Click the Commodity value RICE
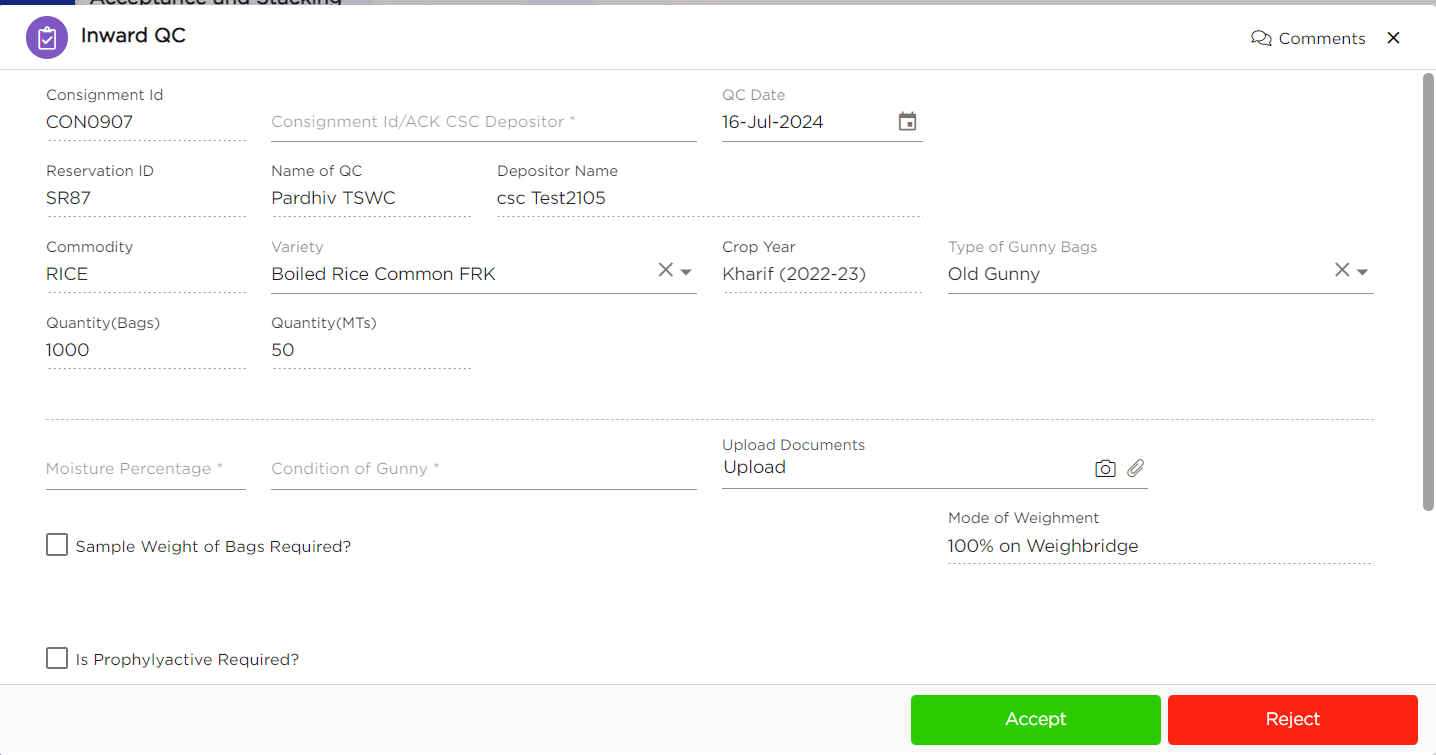The width and height of the screenshot is (1436, 755). coord(67,274)
